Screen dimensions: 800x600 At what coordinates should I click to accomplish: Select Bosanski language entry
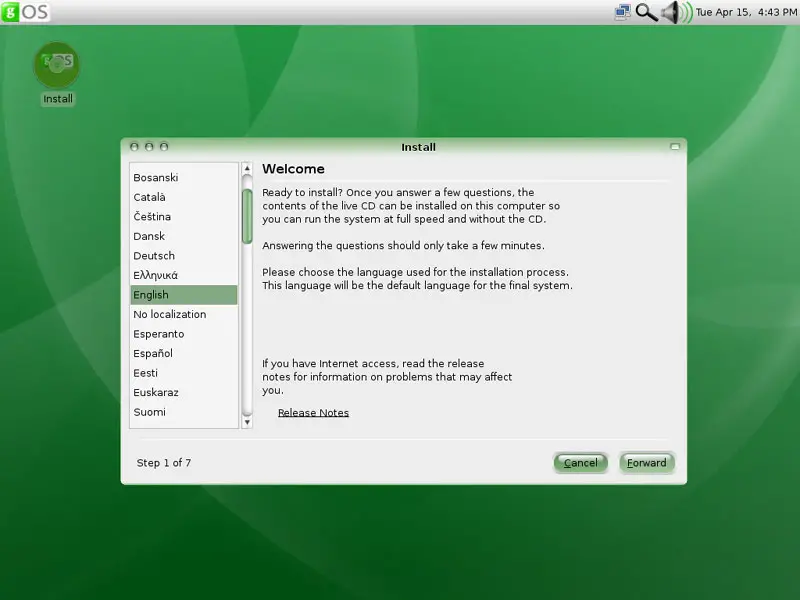(156, 178)
